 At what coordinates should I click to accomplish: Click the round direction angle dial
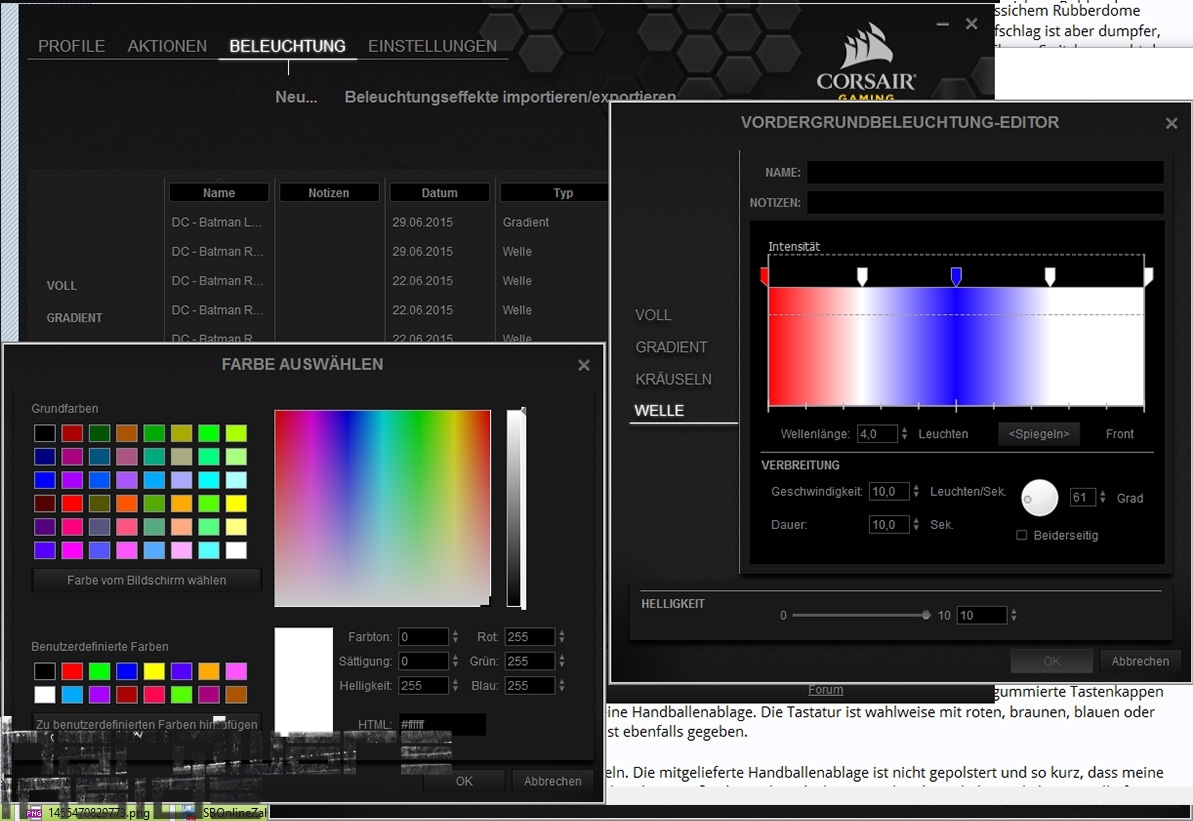coord(1039,497)
